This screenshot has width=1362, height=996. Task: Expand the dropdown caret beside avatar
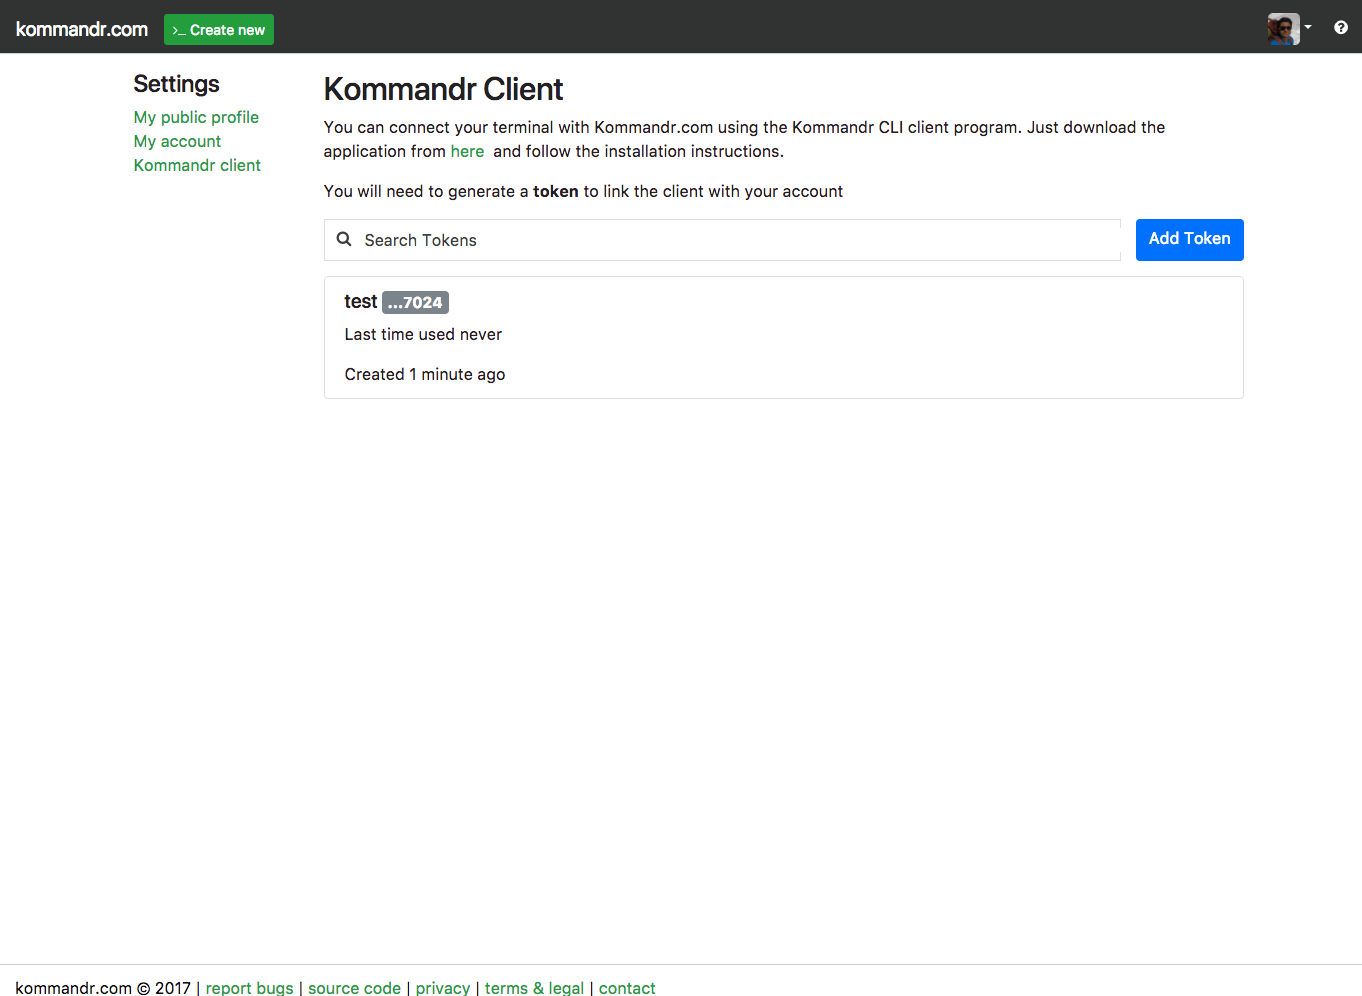coord(1308,27)
